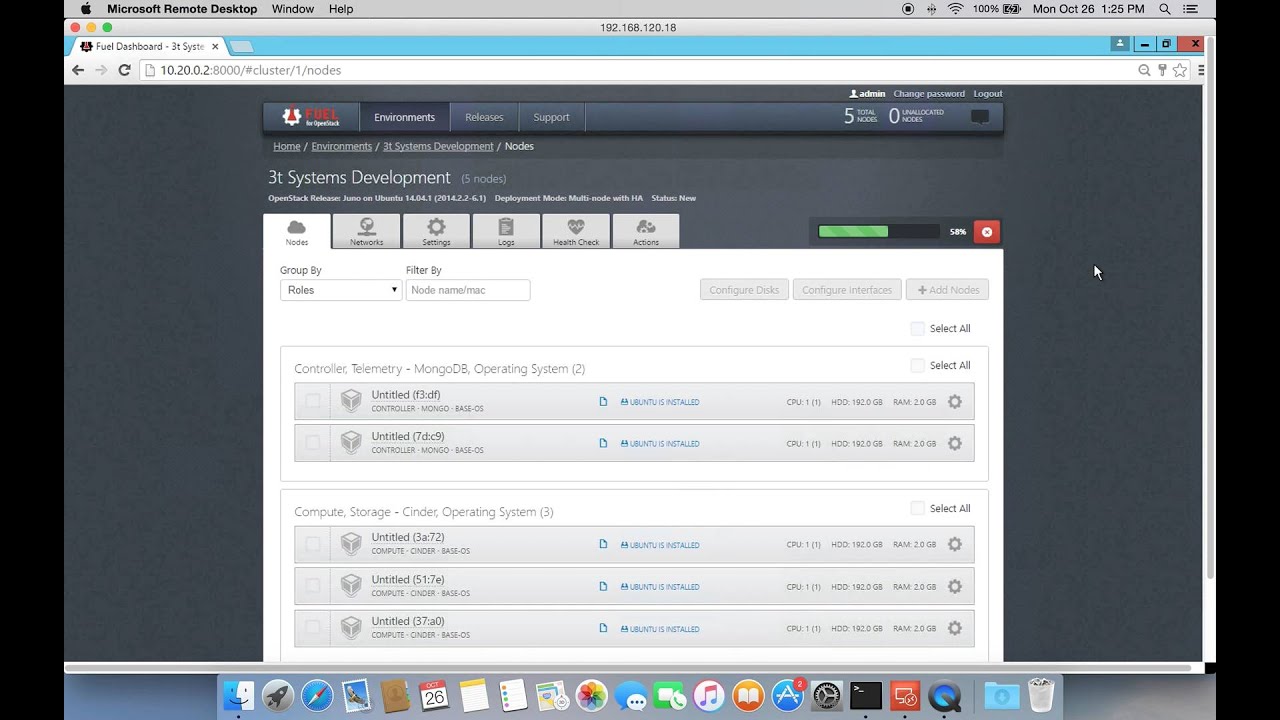Check Select All for the Compute group
This screenshot has height=720, width=1280.
(x=917, y=508)
